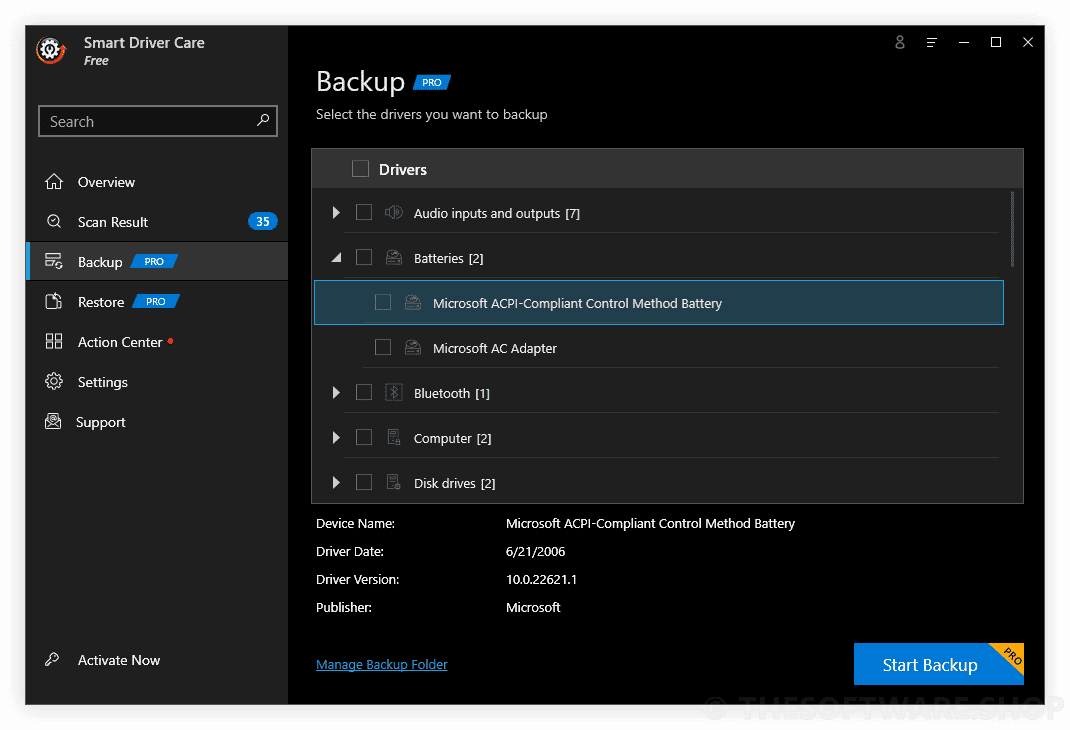Click Start Backup button
This screenshot has height=730, width=1070.
pyautogui.click(x=938, y=664)
